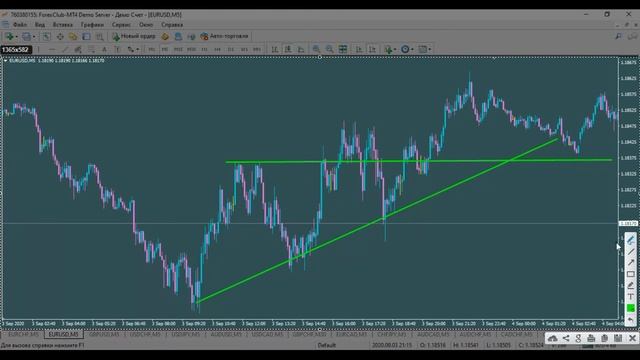Switch to the MN timeframe

(x=257, y=49)
